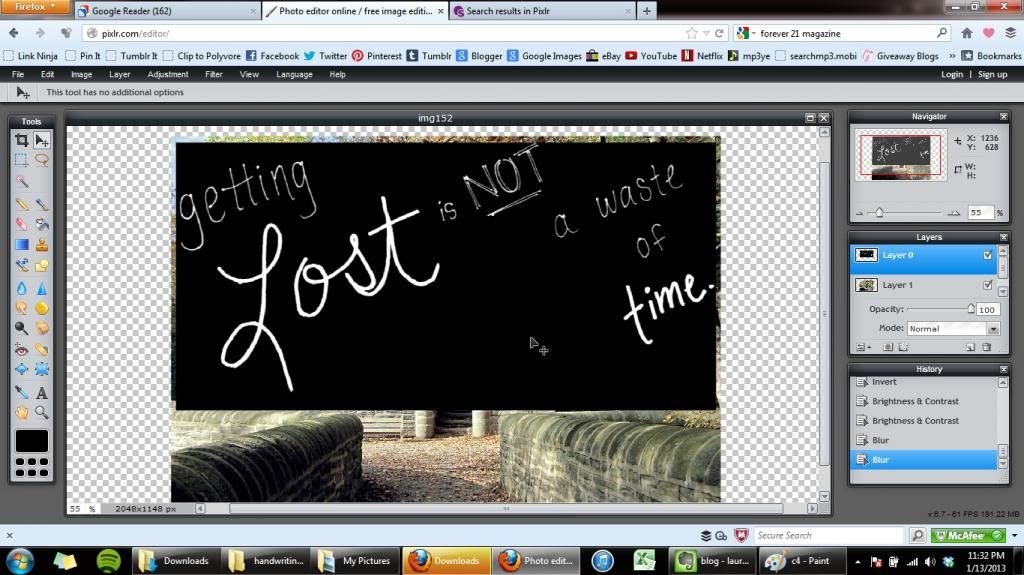Click the History panel scroll up arrow
The image size is (1024, 575).
pyautogui.click(x=1002, y=382)
